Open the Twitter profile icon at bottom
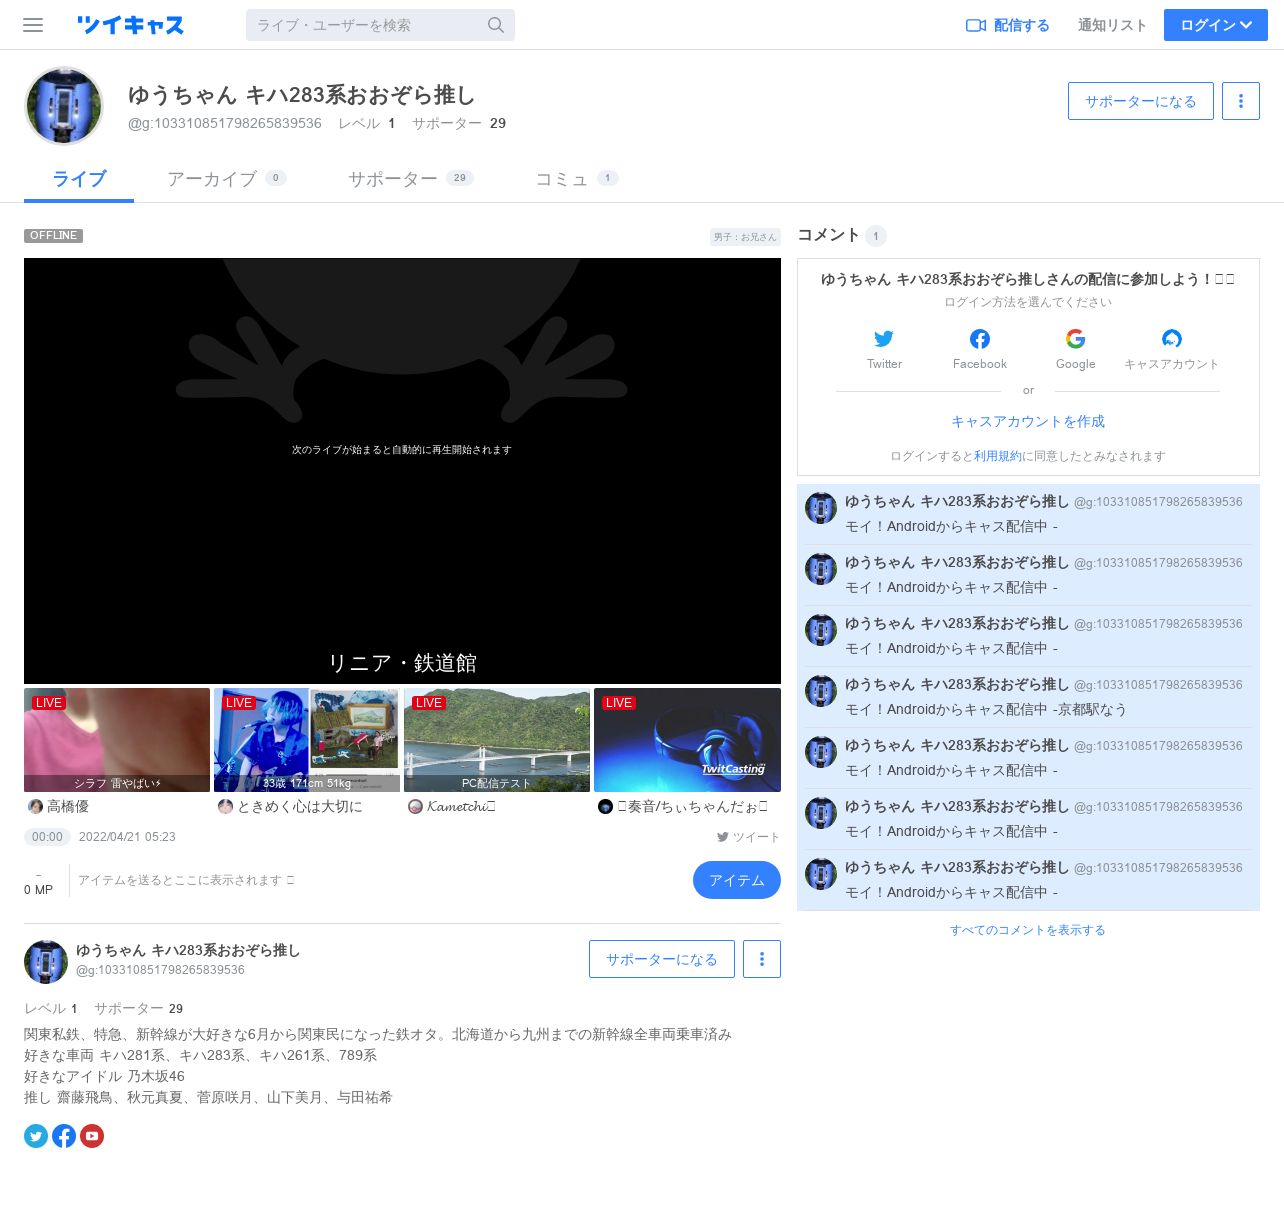 [36, 1136]
